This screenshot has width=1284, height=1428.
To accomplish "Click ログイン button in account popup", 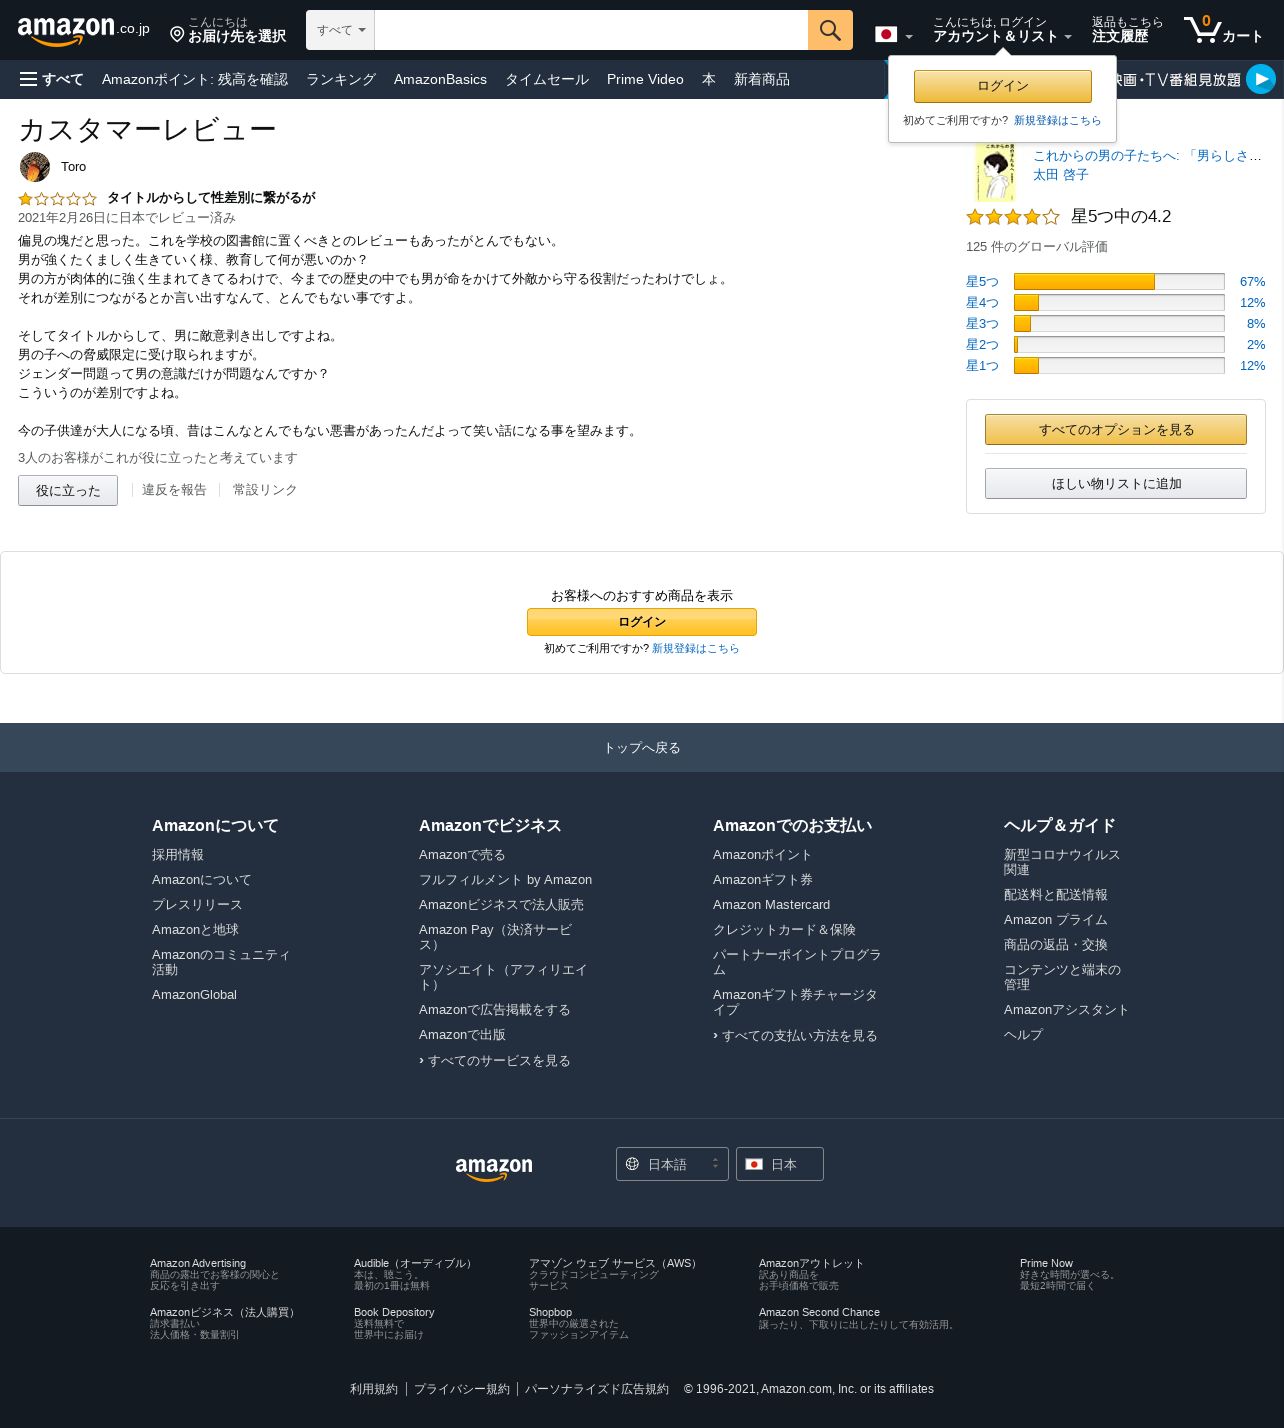I will [x=1003, y=86].
